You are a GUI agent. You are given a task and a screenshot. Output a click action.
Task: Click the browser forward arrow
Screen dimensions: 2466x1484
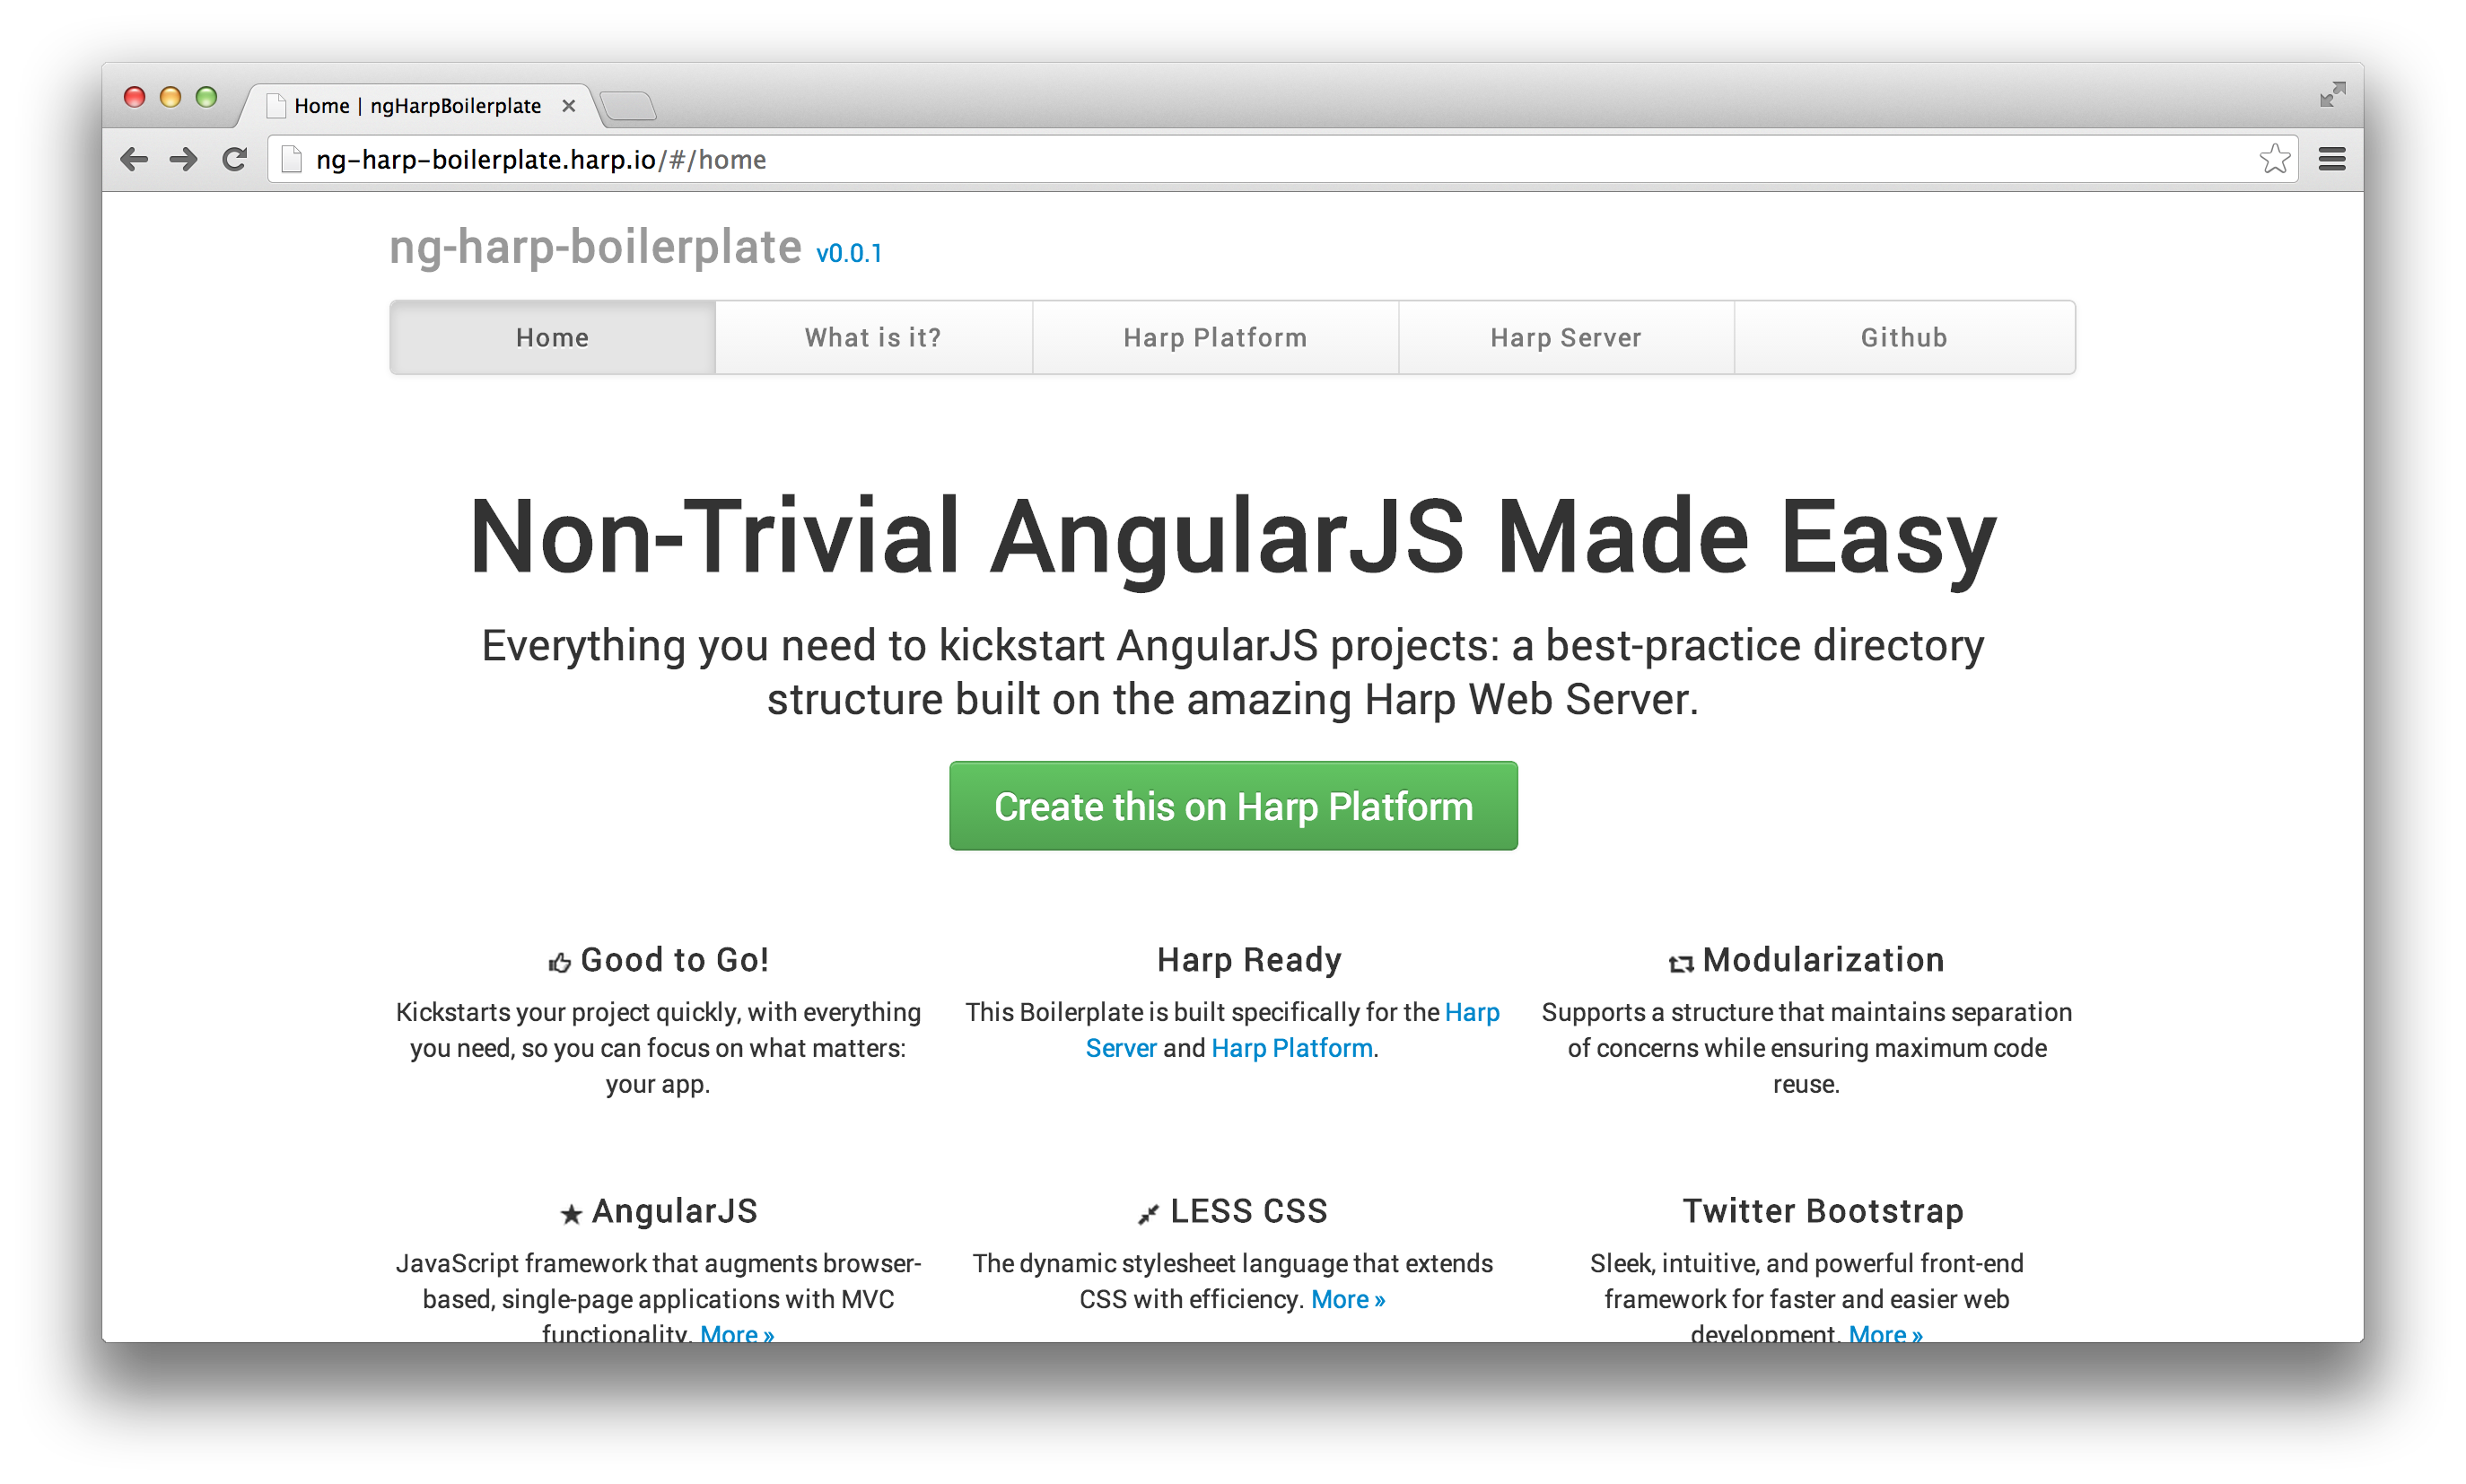[183, 159]
